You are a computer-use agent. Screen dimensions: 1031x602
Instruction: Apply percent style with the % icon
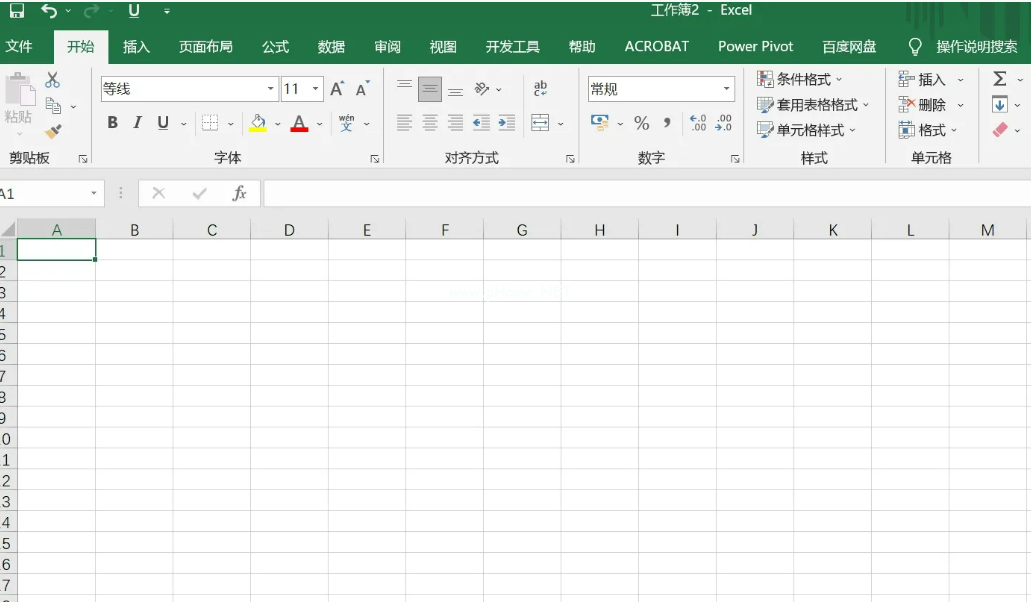pyautogui.click(x=642, y=123)
